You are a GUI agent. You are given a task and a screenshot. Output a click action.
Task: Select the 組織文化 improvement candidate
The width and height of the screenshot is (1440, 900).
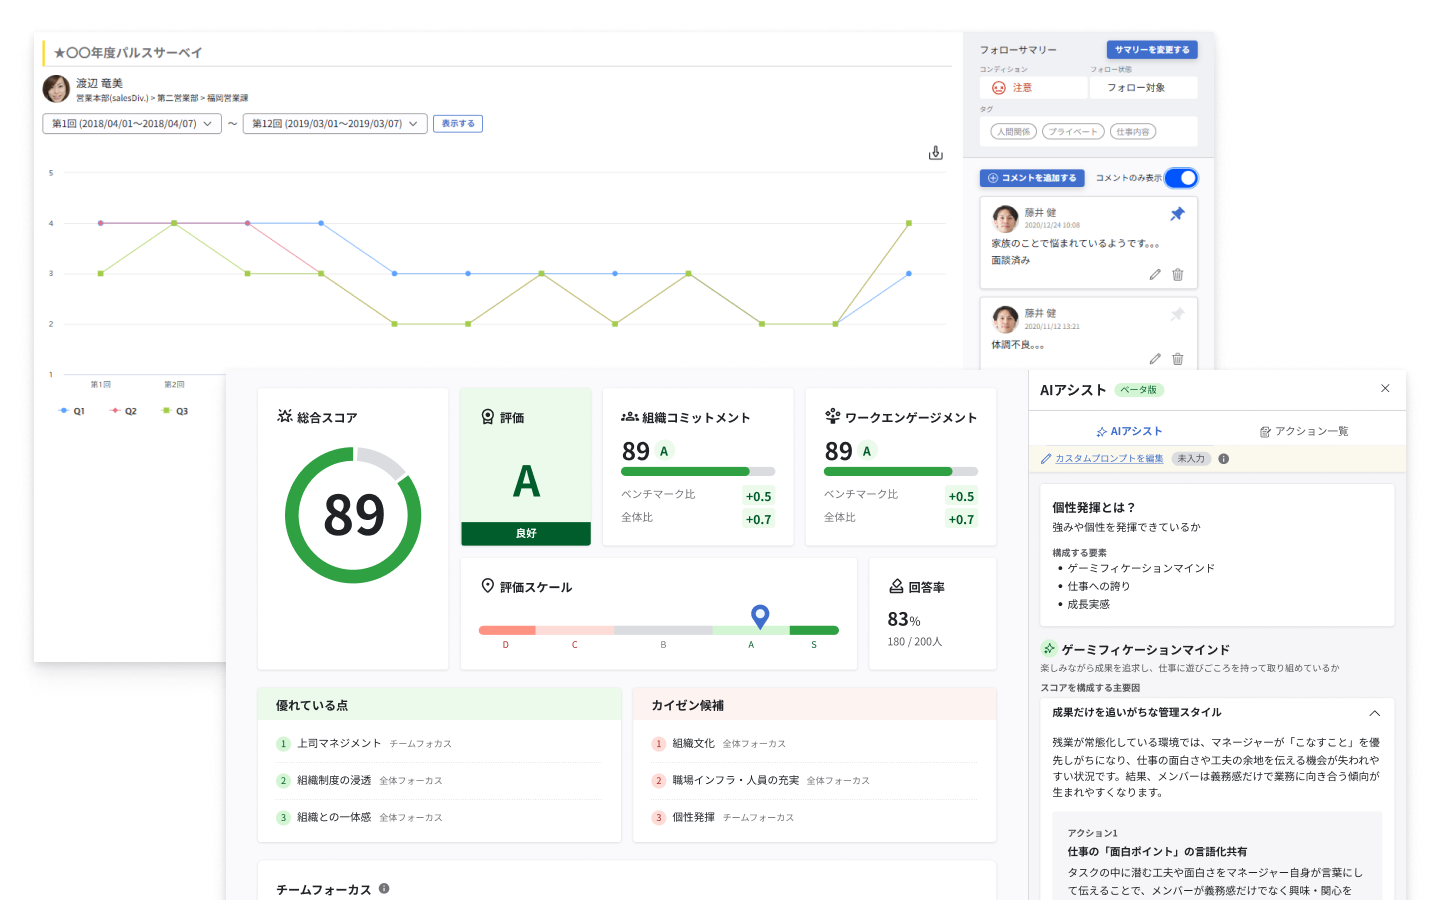click(x=814, y=744)
